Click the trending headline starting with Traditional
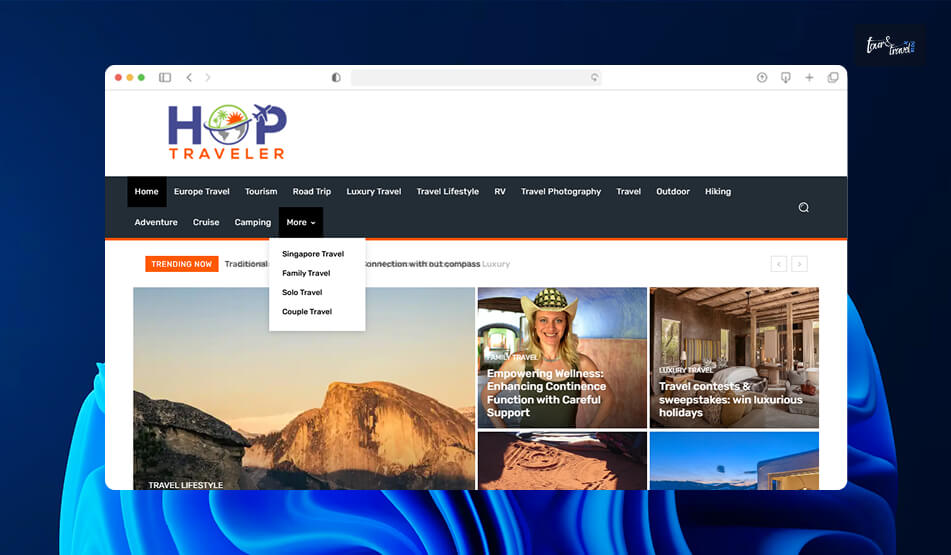 [x=246, y=264]
